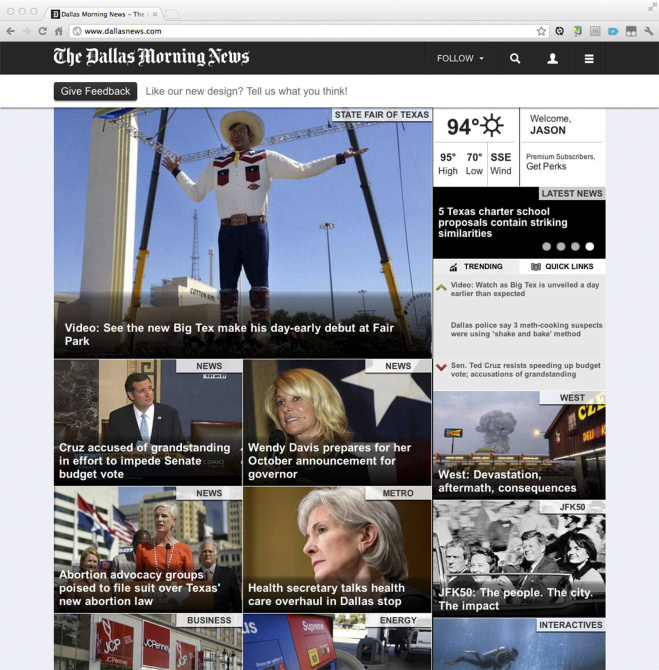Screen dimensions: 659x670
Task: Click the "Like our new design?" text
Action: [x=246, y=91]
